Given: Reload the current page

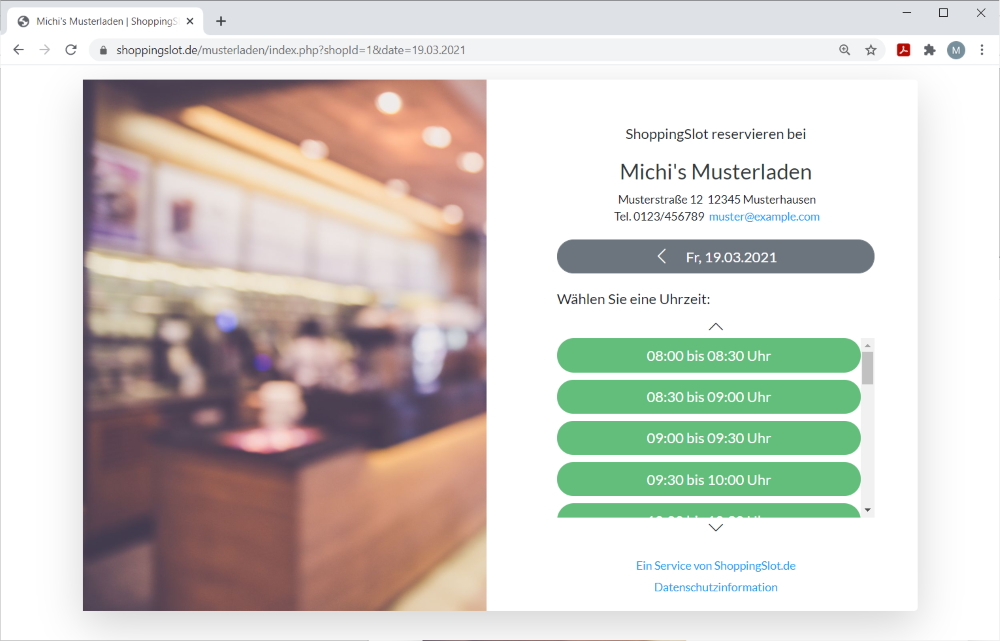Looking at the screenshot, I should [x=71, y=50].
